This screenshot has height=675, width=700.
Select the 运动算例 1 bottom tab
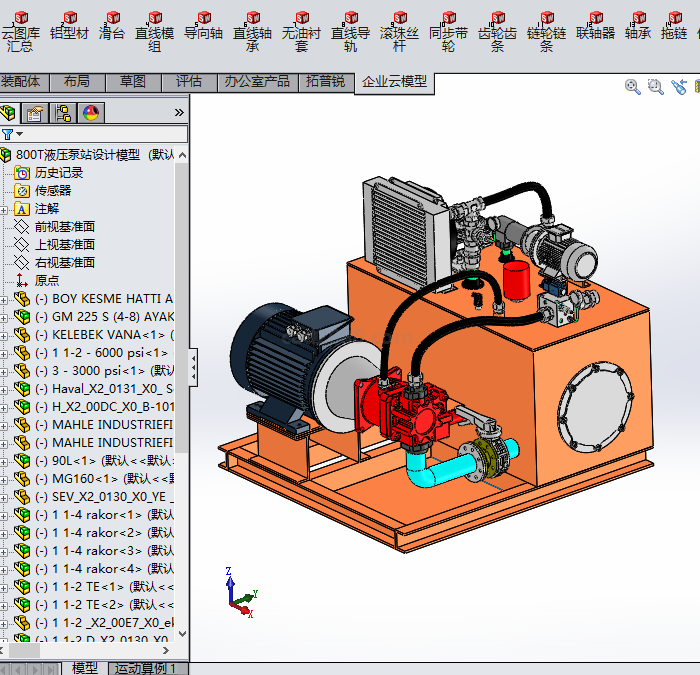145,668
